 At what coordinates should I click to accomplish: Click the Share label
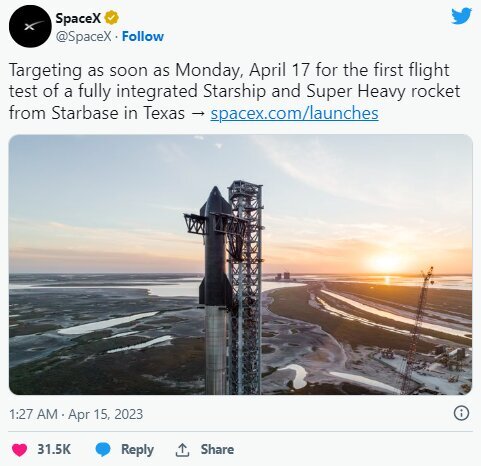coord(217,449)
